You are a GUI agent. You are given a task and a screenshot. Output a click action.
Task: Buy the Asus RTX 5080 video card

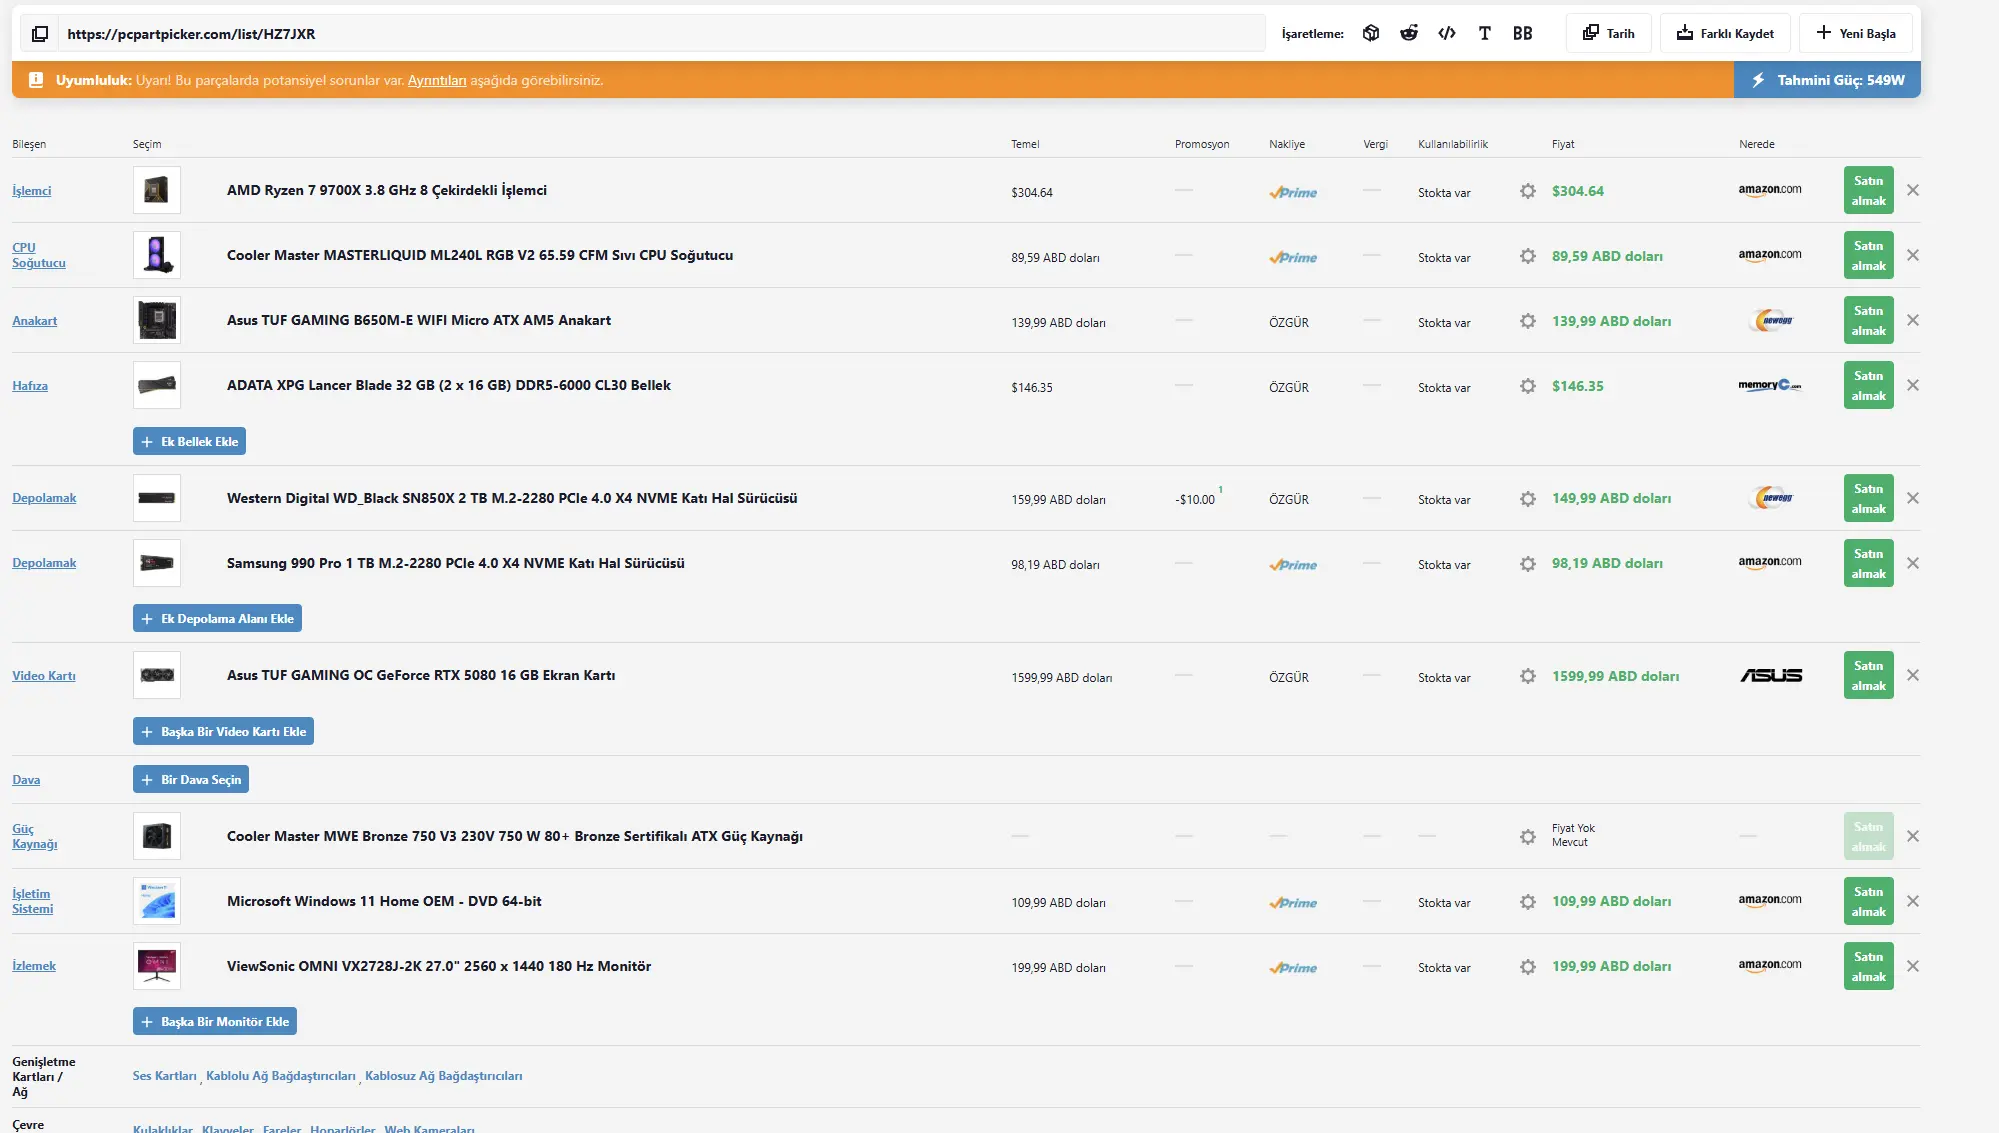(1868, 675)
